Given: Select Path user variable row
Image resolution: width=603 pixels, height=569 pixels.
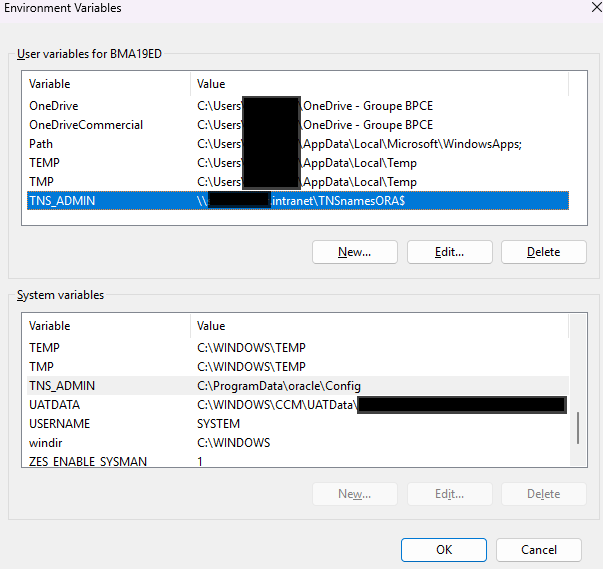Looking at the screenshot, I should click(298, 144).
